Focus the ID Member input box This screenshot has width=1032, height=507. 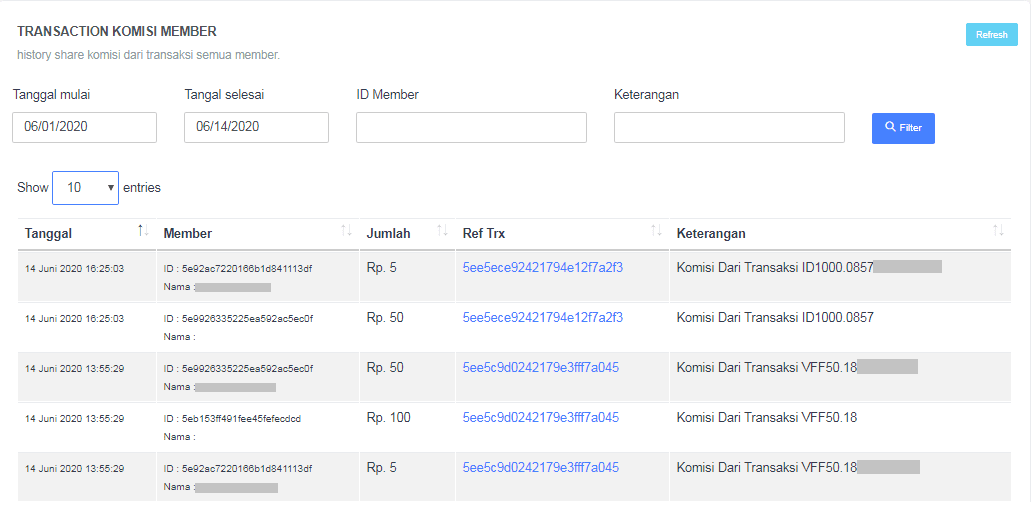tap(471, 127)
